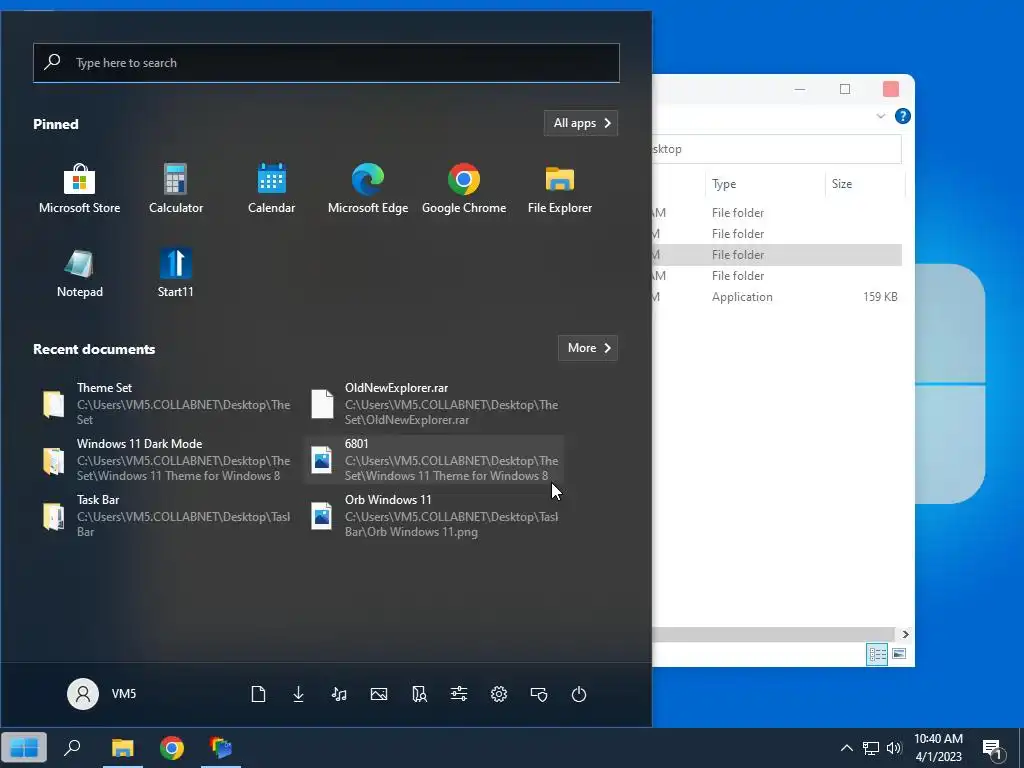Click Size column header in Explorer window
The height and width of the screenshot is (768, 1024).
[x=865, y=184]
